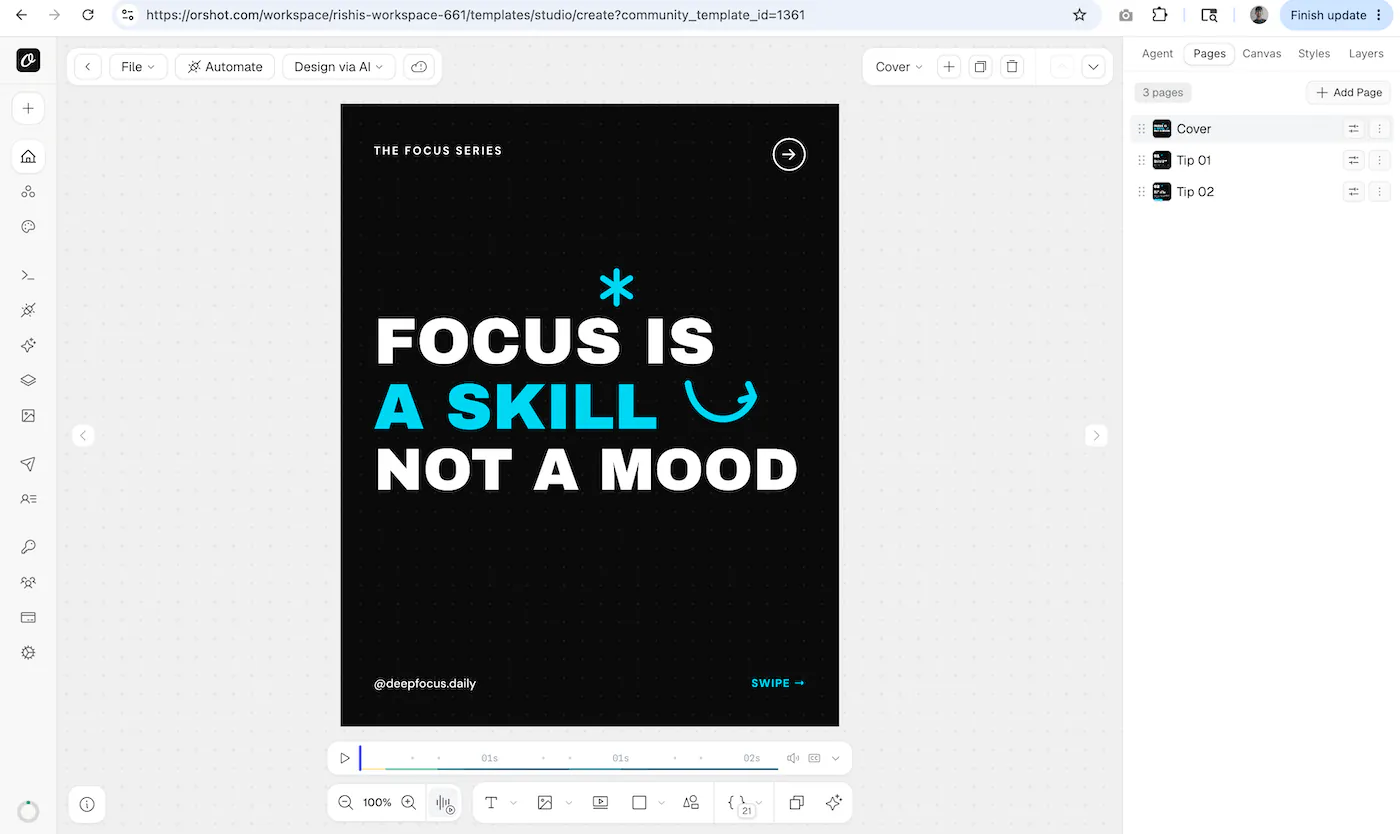Click the overlapping squares icon in bottom toolbar

796,802
